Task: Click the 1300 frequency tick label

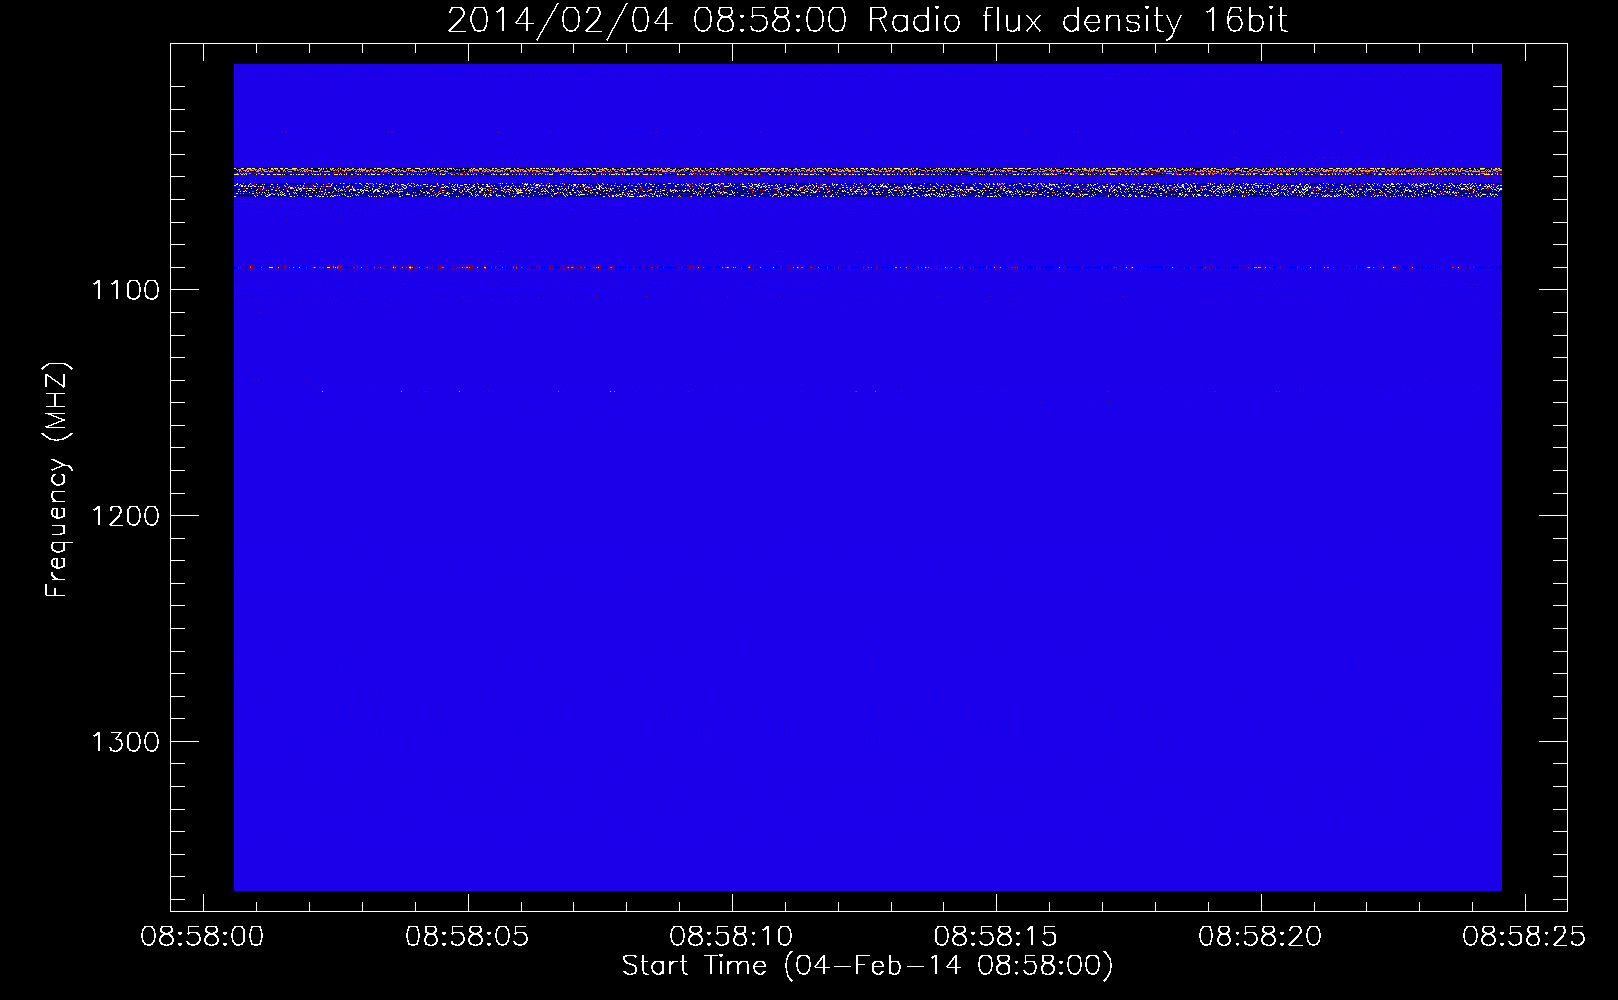Action: tap(125, 742)
